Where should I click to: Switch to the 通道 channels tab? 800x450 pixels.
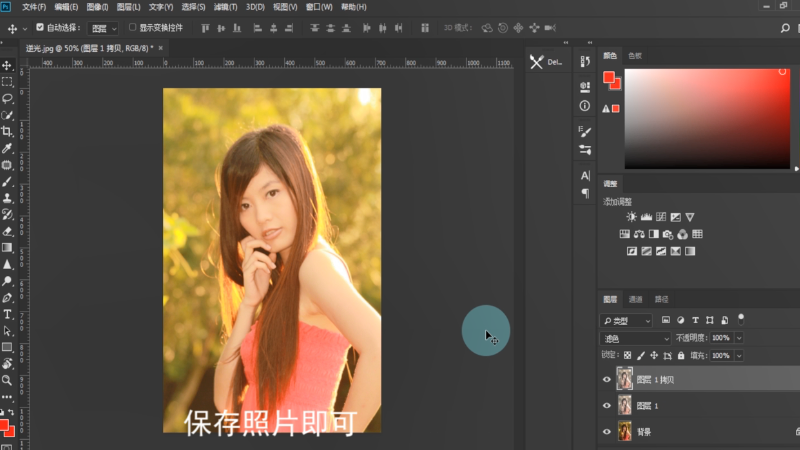click(635, 299)
